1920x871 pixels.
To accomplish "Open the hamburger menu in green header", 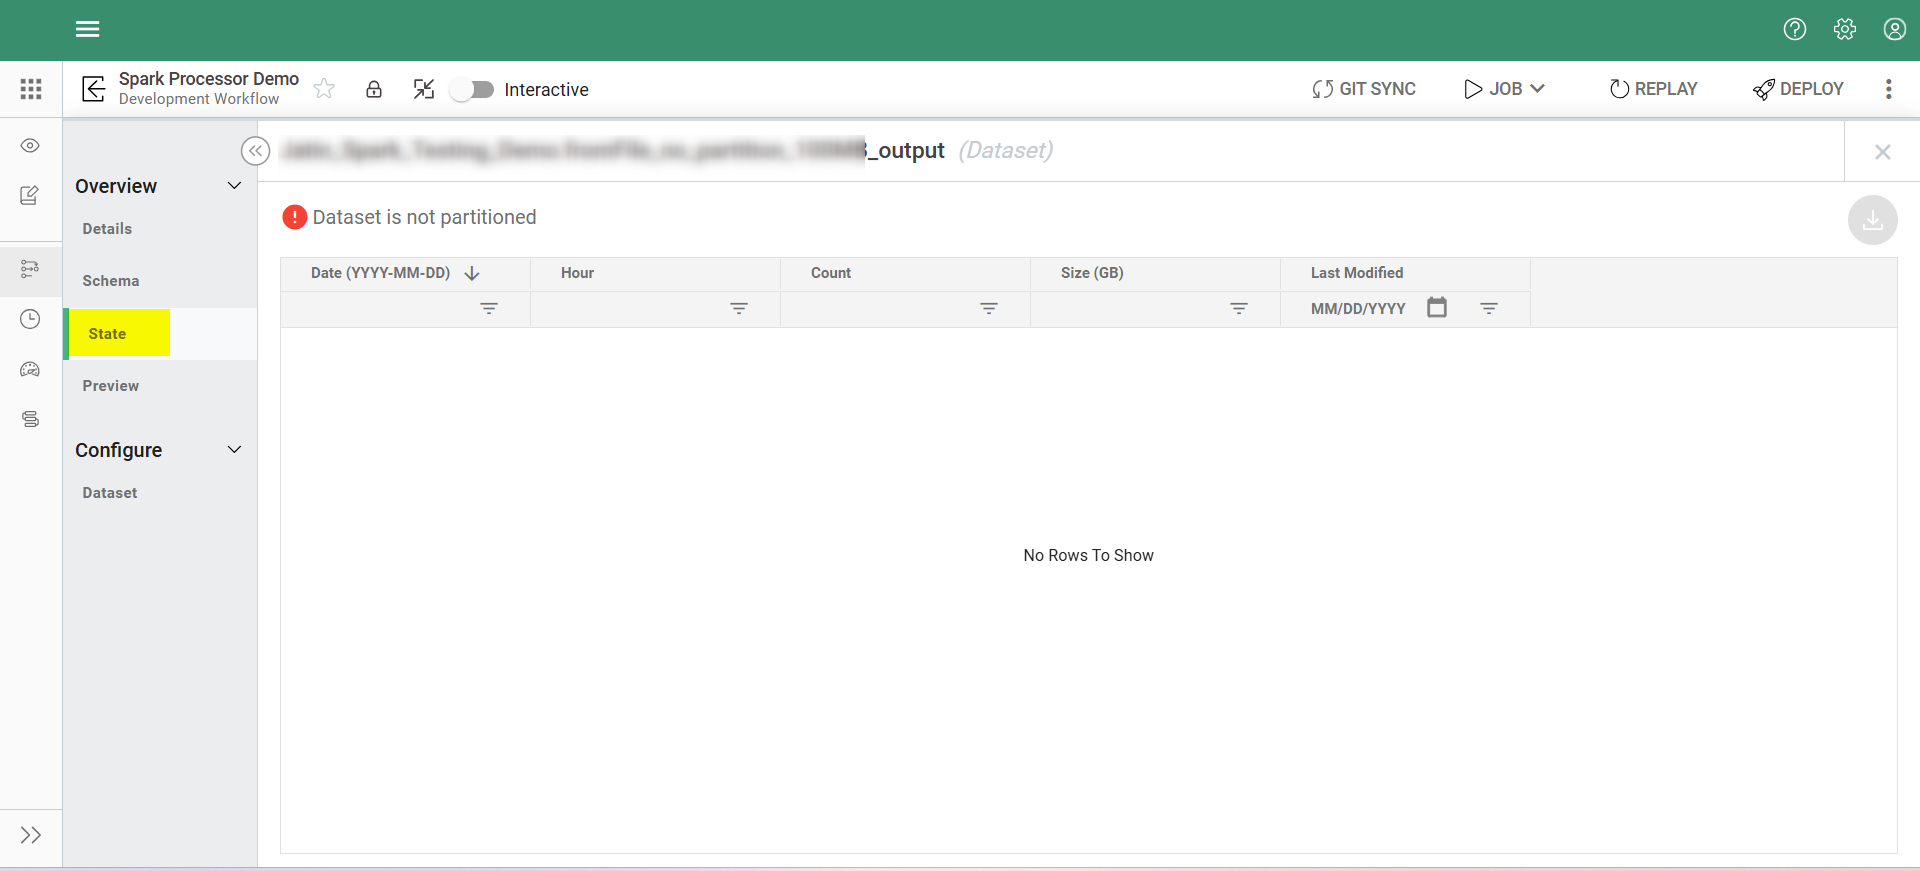I will (x=87, y=29).
